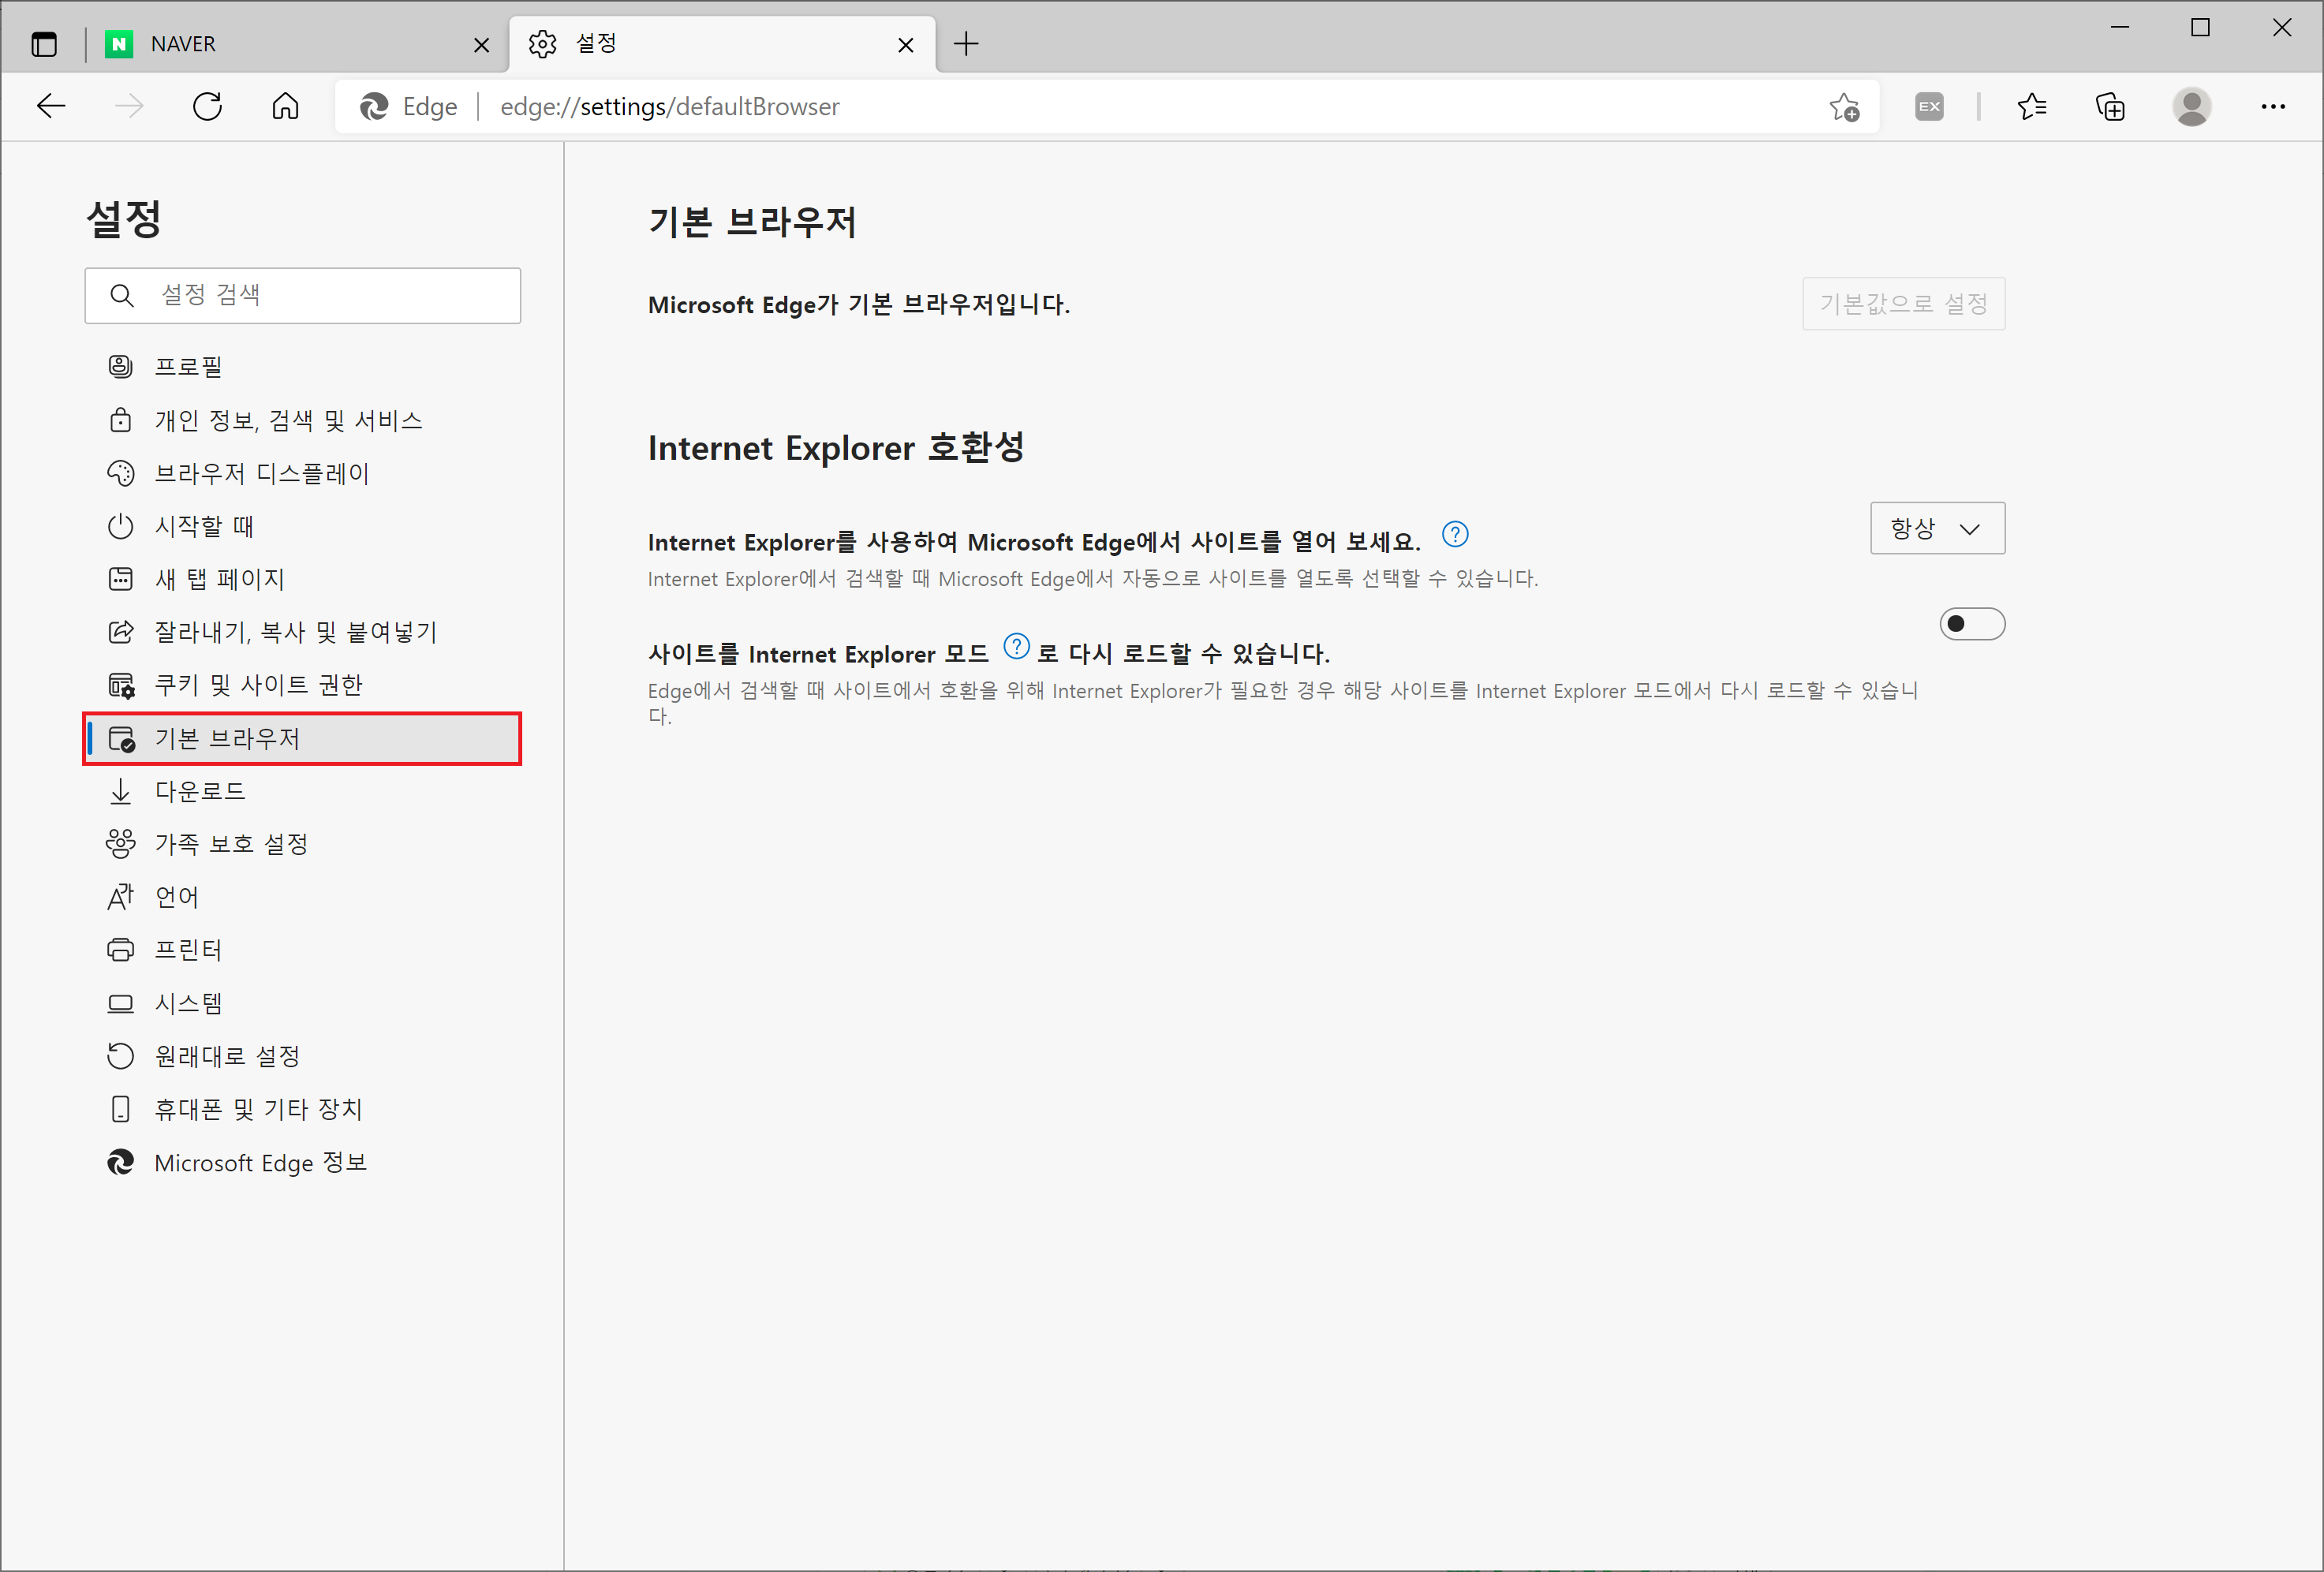Go back with the back arrow
This screenshot has width=2324, height=1572.
click(x=50, y=106)
